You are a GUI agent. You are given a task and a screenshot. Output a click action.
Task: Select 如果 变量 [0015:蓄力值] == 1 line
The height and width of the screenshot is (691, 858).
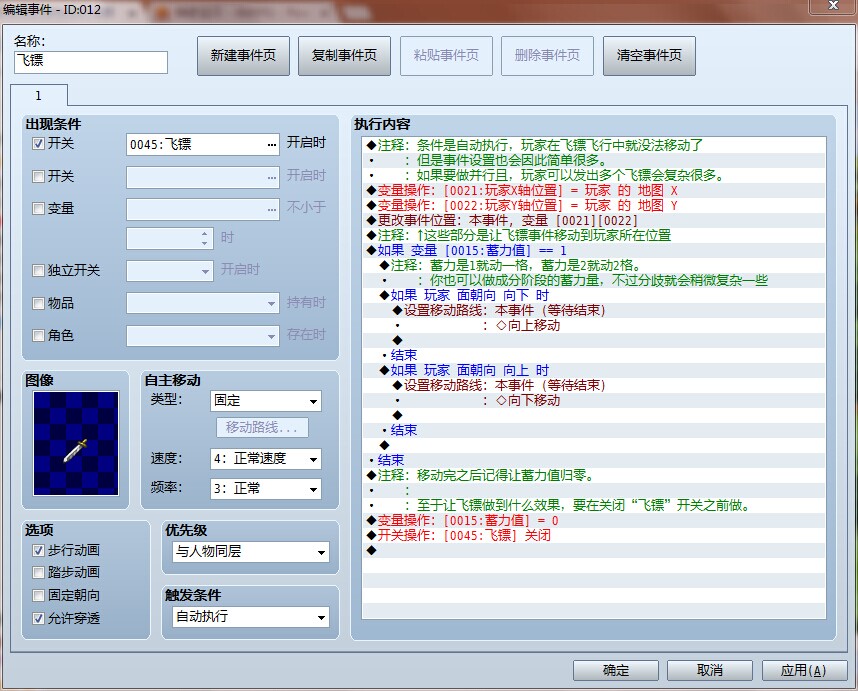point(594,251)
